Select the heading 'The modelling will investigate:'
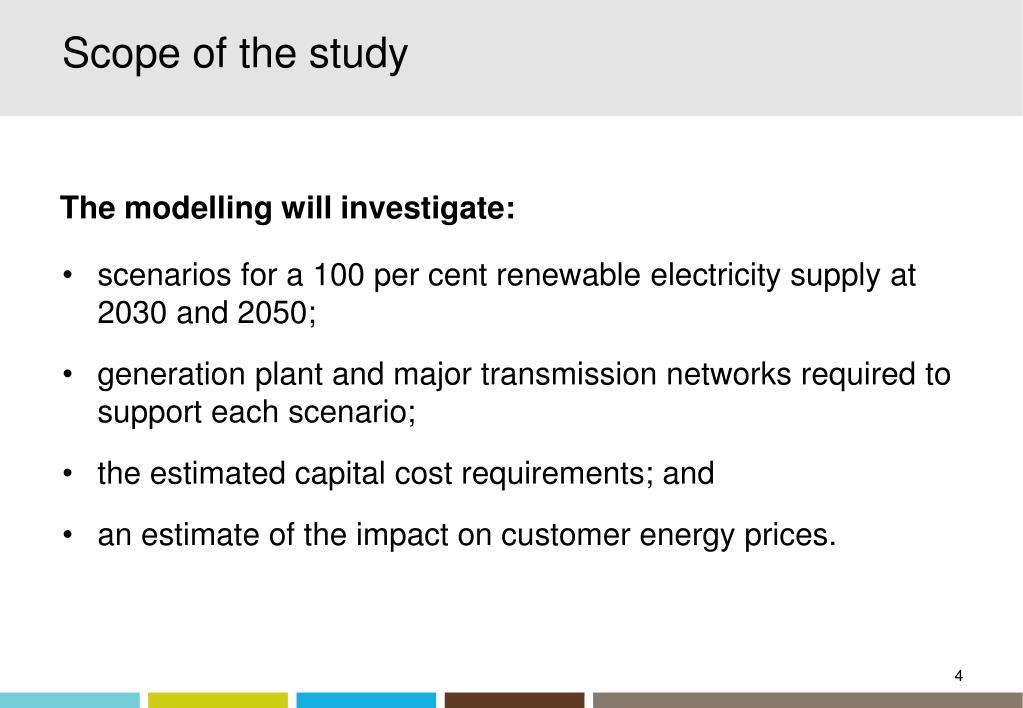Viewport: 1023px width, 708px height. coord(288,208)
